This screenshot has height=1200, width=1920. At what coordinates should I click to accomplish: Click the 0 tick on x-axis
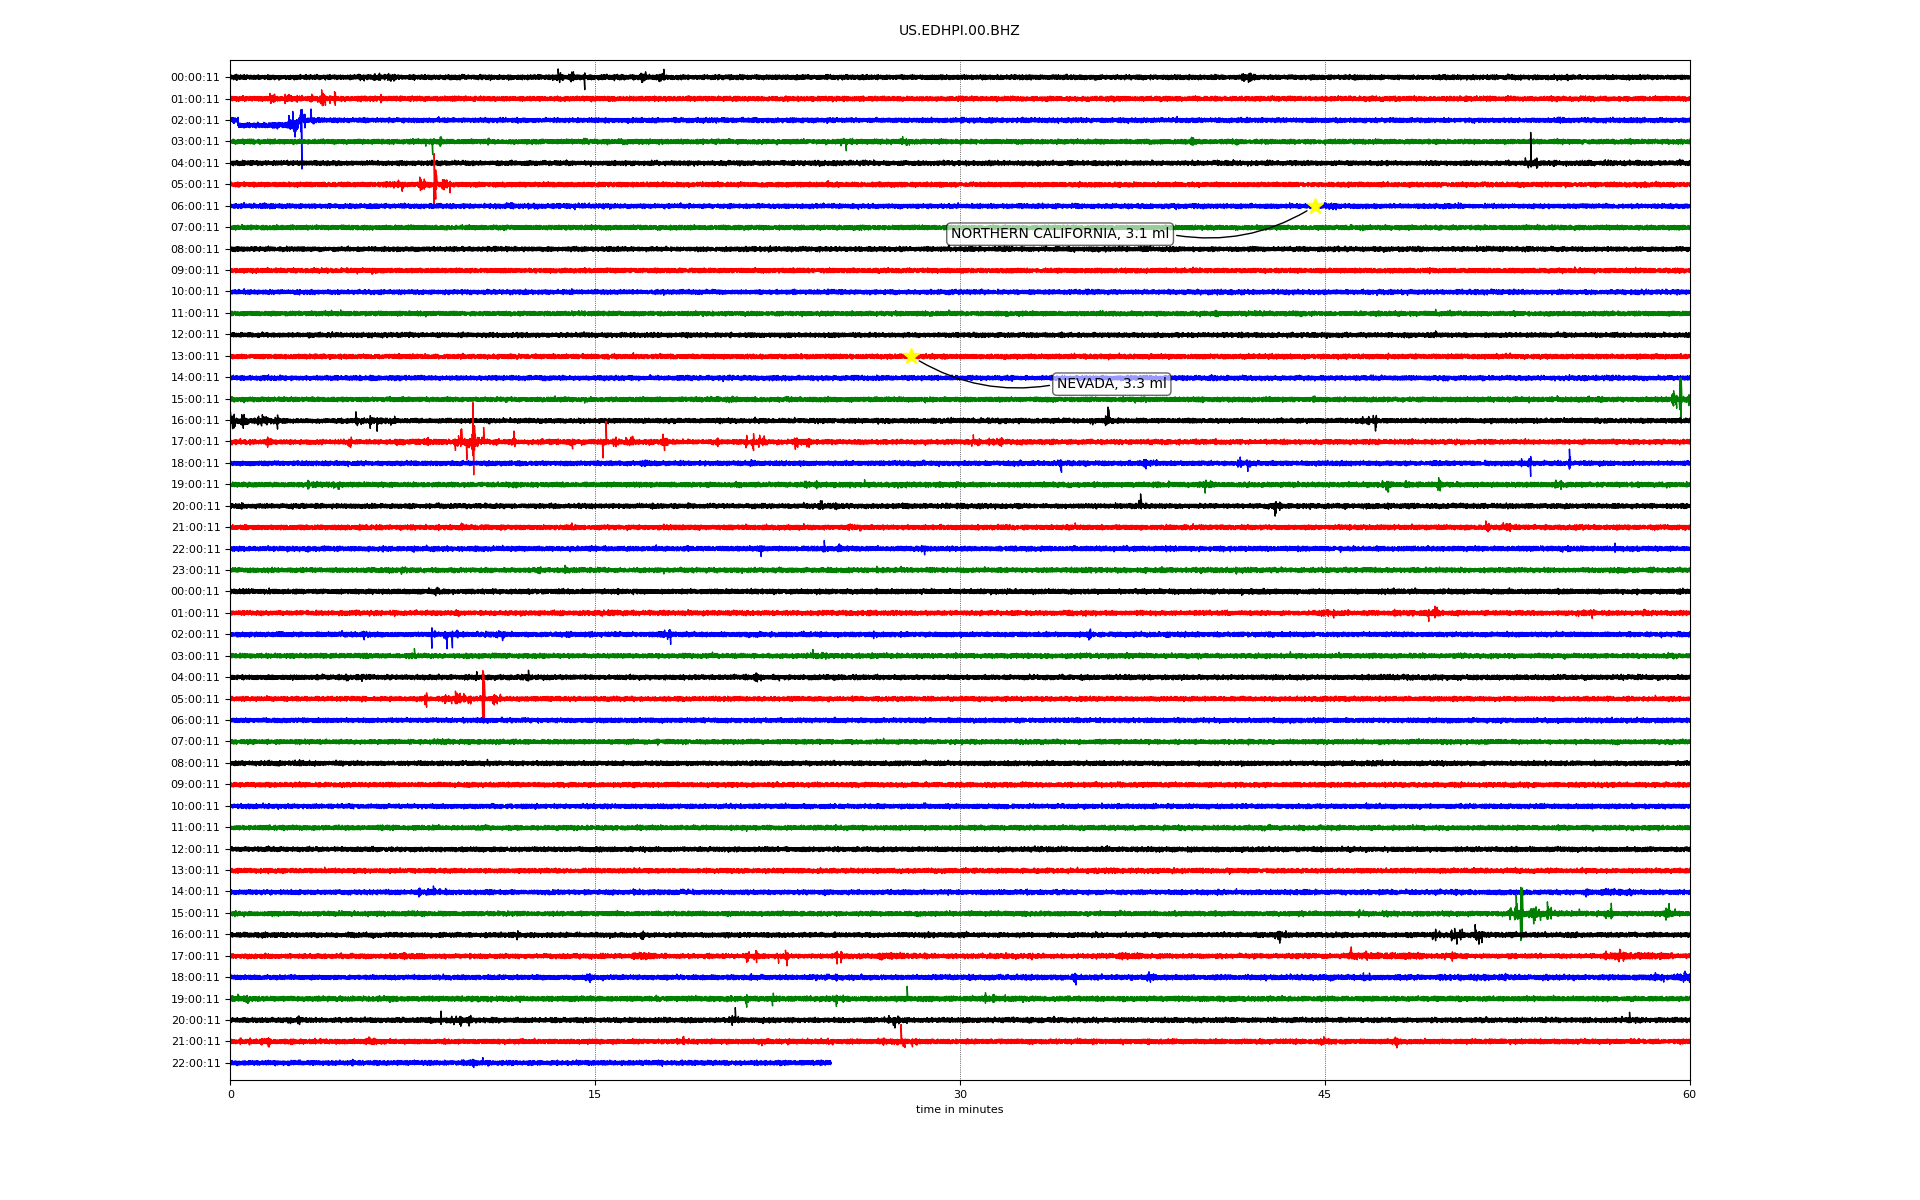pos(231,1094)
